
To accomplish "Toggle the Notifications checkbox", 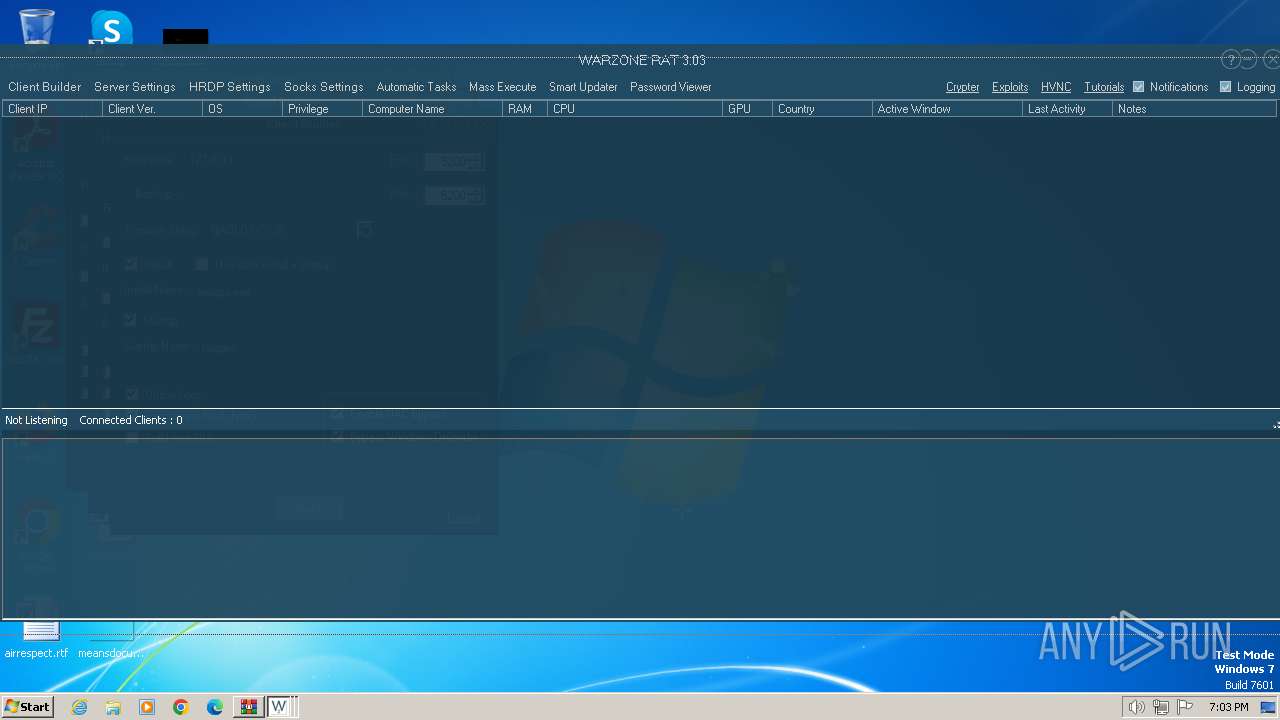I will pos(1138,87).
